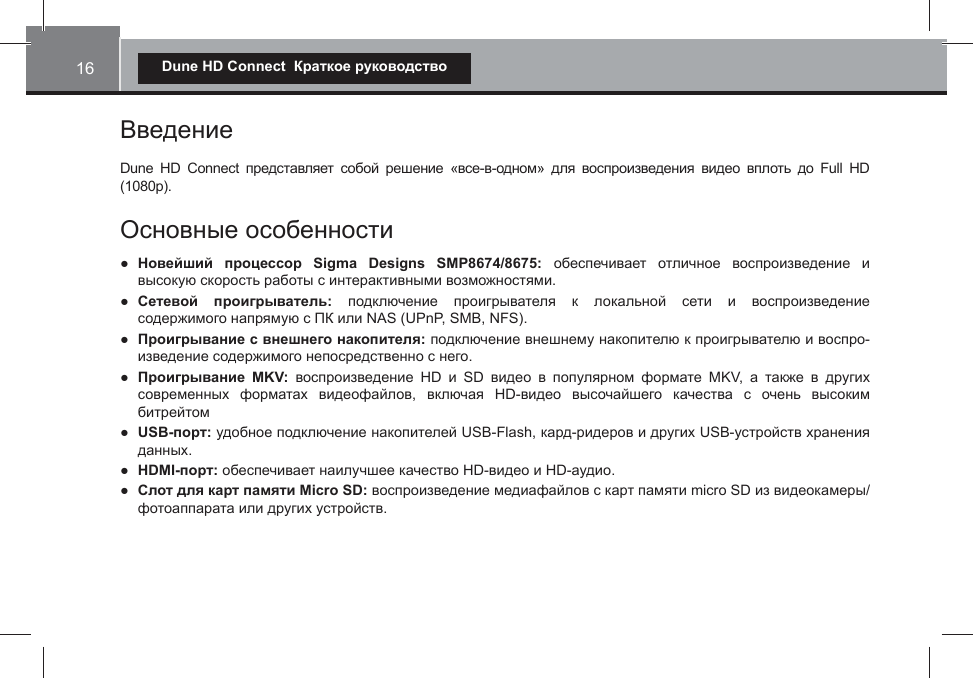This screenshot has width=973, height=678.
Task: Click the line 'изведение содержимого непосредственно с него.'
Action: coord(305,357)
